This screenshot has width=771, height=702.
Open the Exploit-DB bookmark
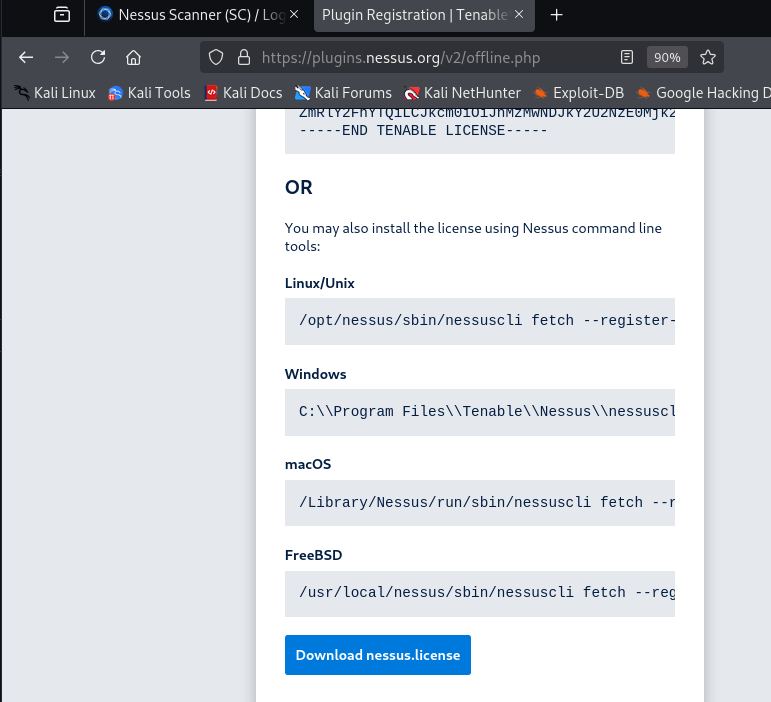coord(580,93)
